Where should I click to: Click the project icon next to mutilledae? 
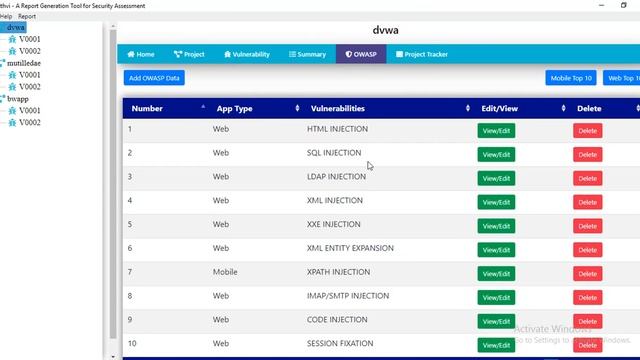[x=2, y=63]
